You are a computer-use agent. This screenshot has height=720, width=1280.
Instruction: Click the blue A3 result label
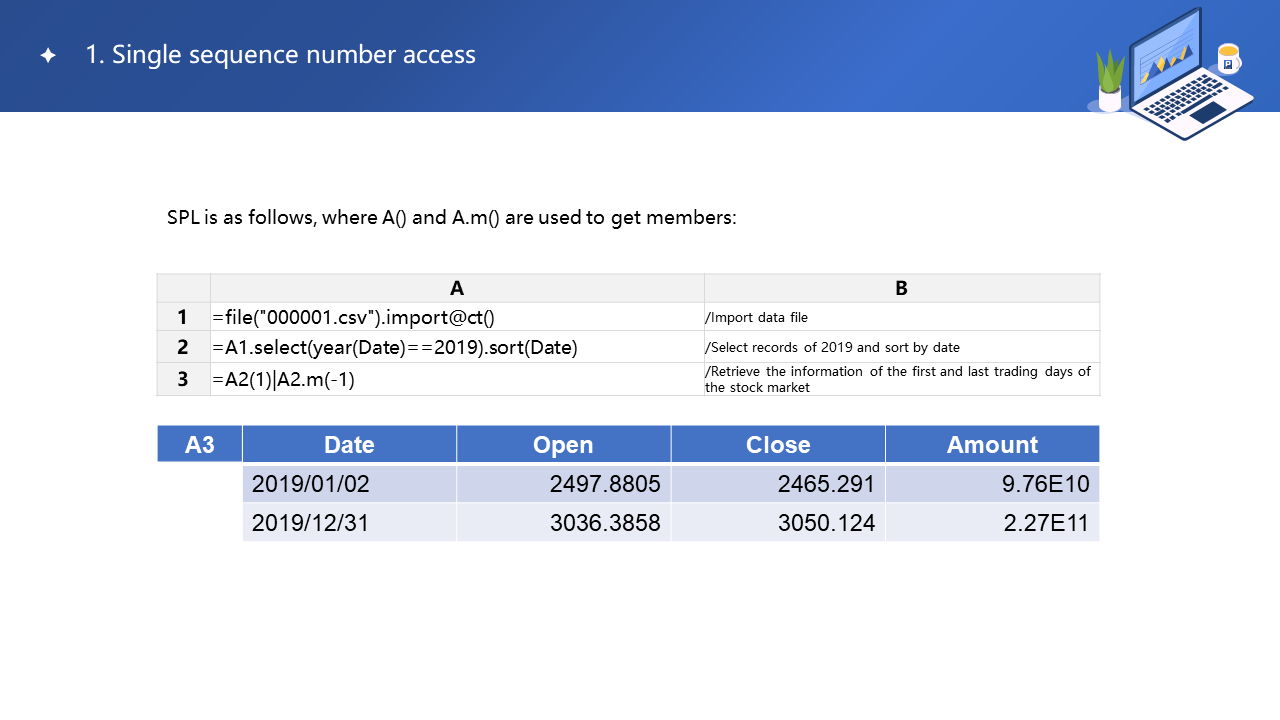click(x=200, y=444)
